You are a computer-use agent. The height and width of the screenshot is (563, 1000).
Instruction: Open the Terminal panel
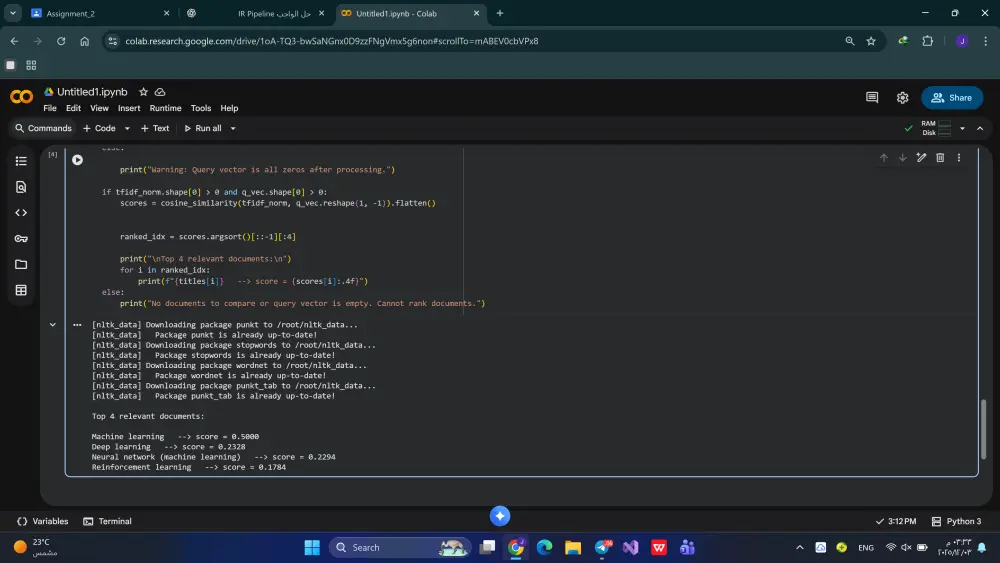[x=107, y=521]
